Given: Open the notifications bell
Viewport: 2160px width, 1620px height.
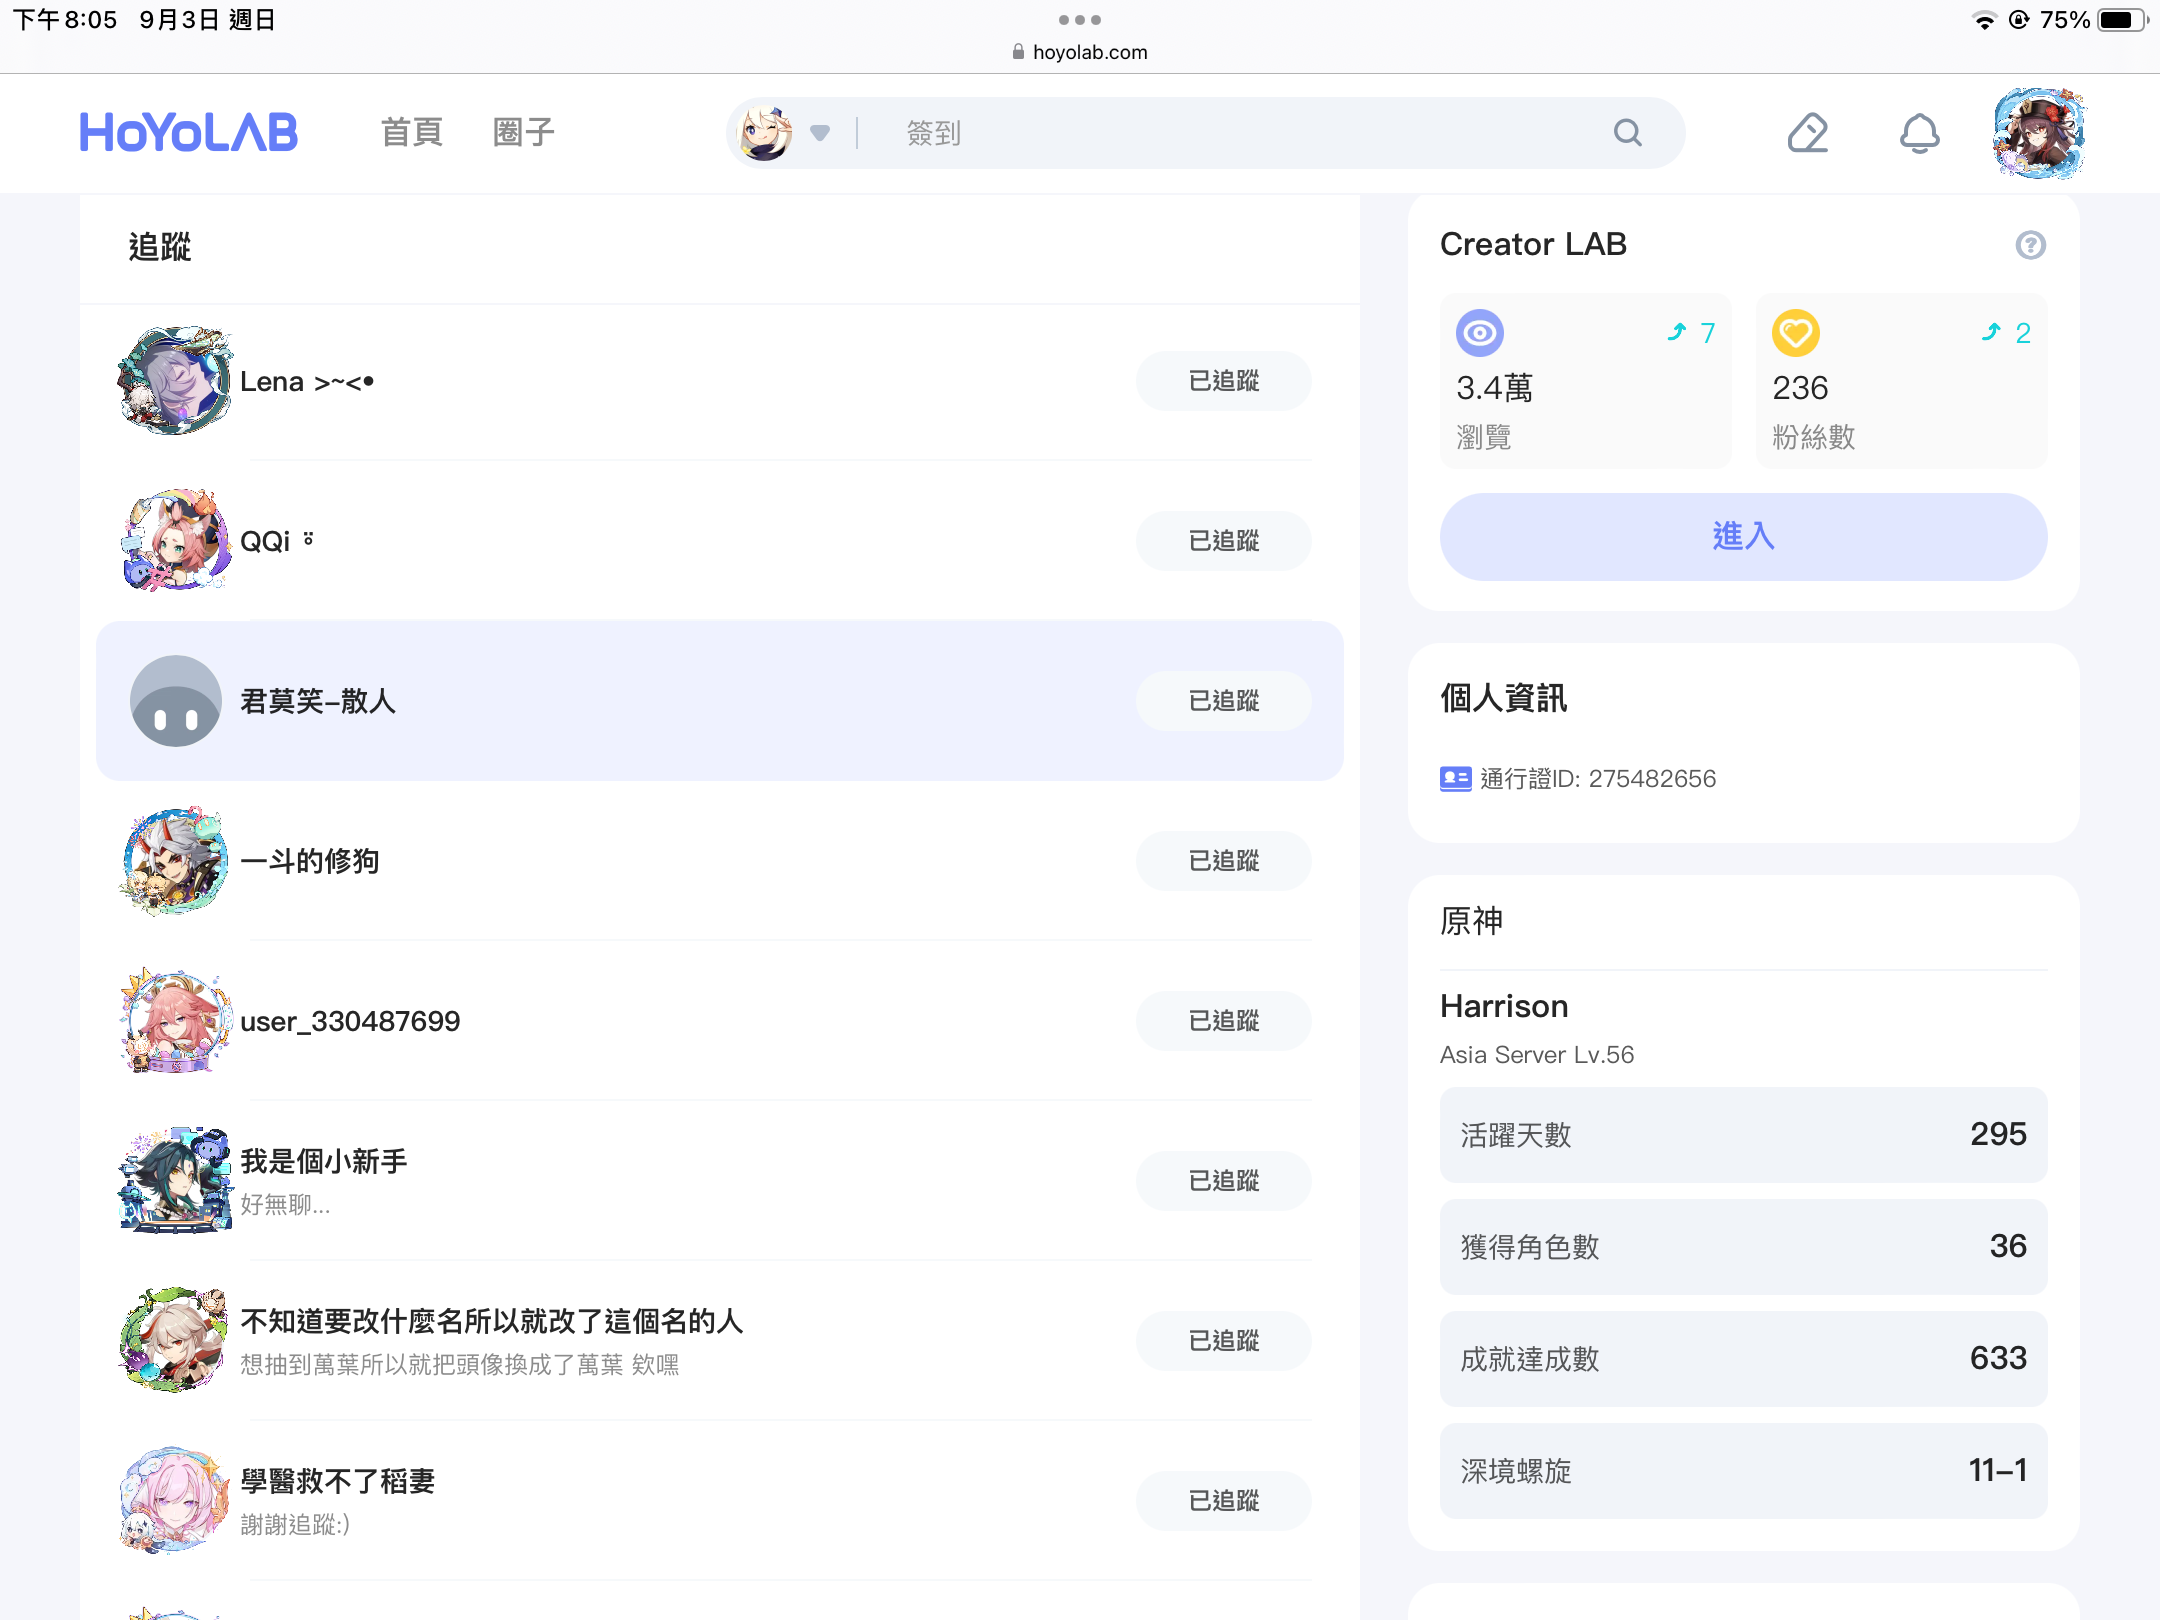Looking at the screenshot, I should (x=1919, y=133).
